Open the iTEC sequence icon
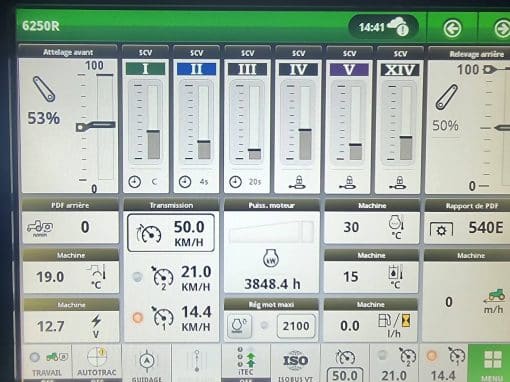Image resolution: width=510 pixels, height=382 pixels. pos(246,362)
